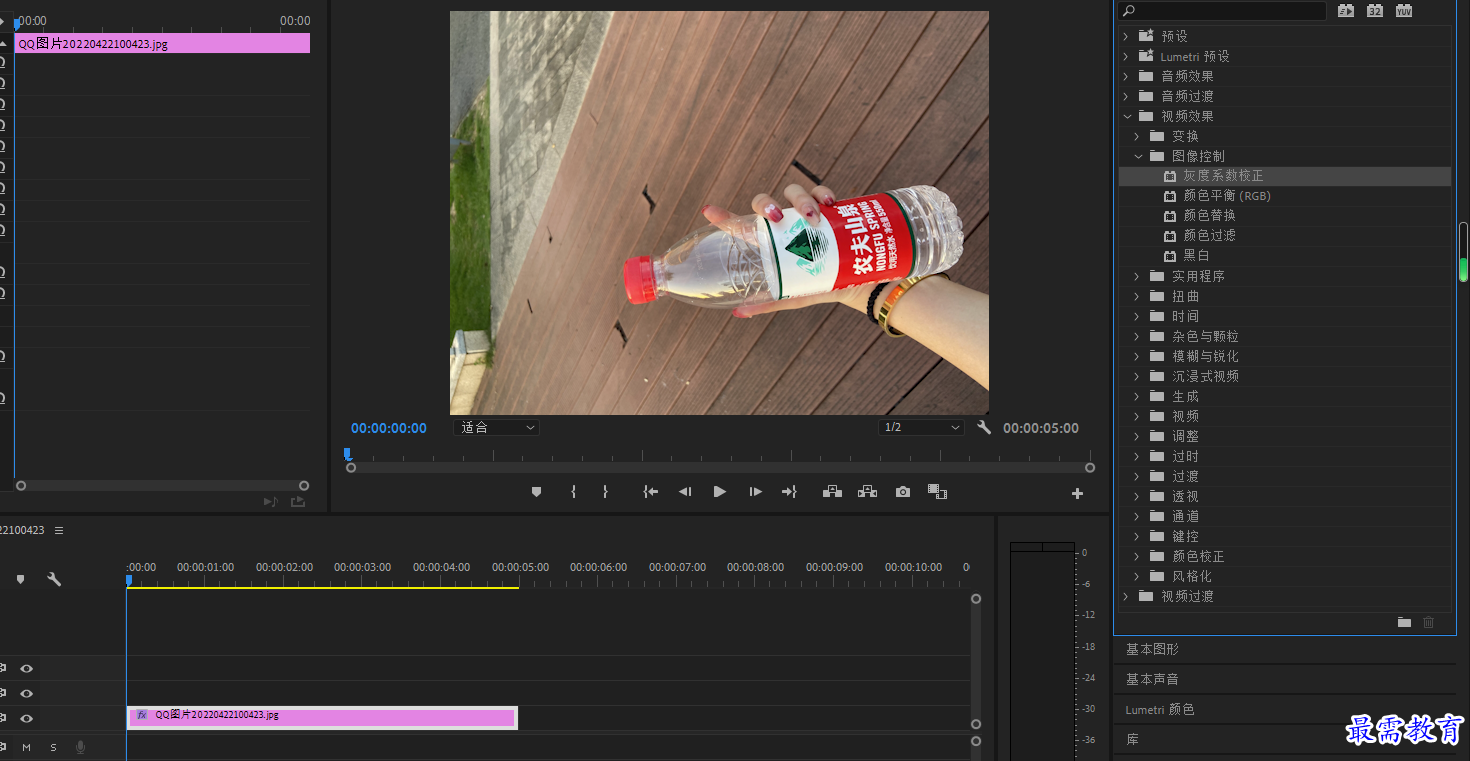Filter effects by accelerated effects icon
The image size is (1470, 761).
coord(1346,10)
